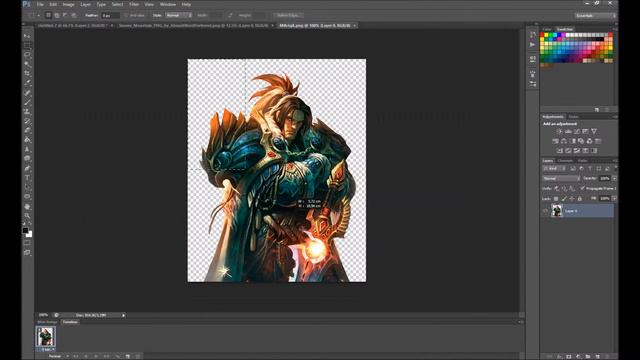
Task: Click Add to selection icon in options bar
Action: pyautogui.click(x=57, y=15)
